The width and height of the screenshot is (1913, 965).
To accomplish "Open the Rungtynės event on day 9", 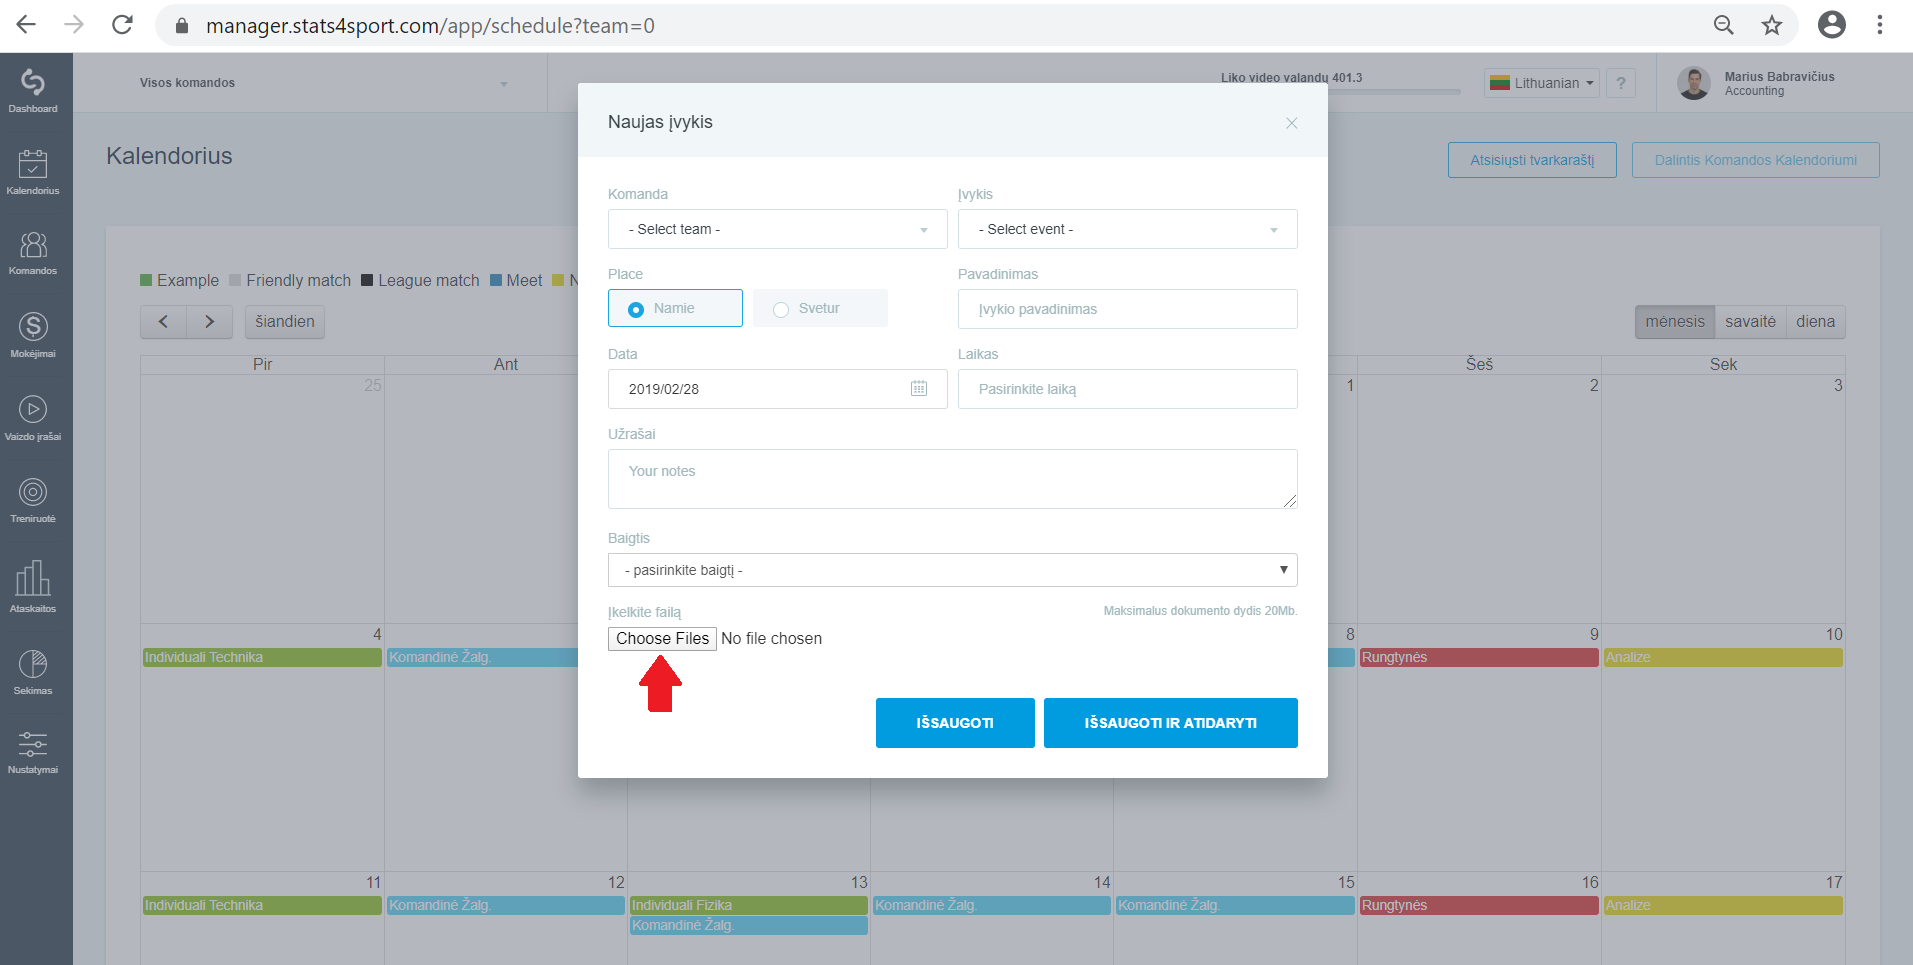I will 1479,657.
